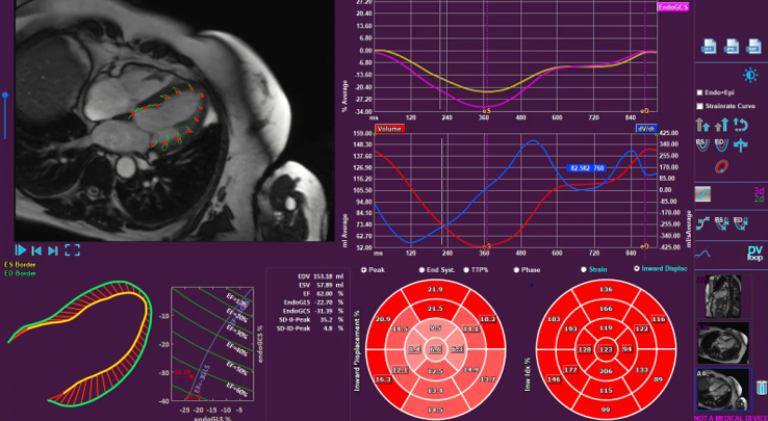This screenshot has height=421, width=768.
Task: Click the blue dV/dt curve label
Action: click(x=644, y=128)
